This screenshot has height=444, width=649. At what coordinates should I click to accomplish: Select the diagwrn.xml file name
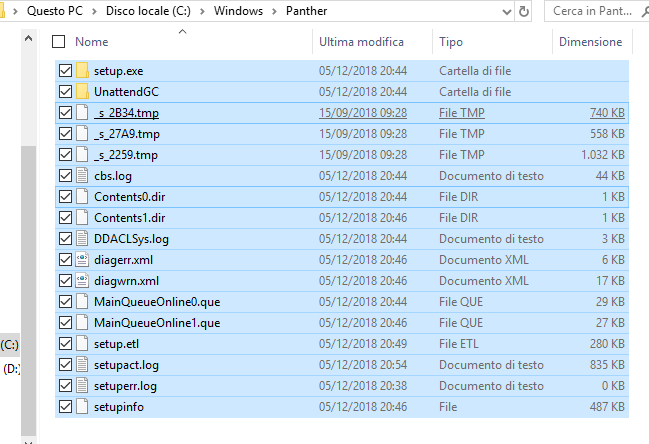(x=126, y=281)
